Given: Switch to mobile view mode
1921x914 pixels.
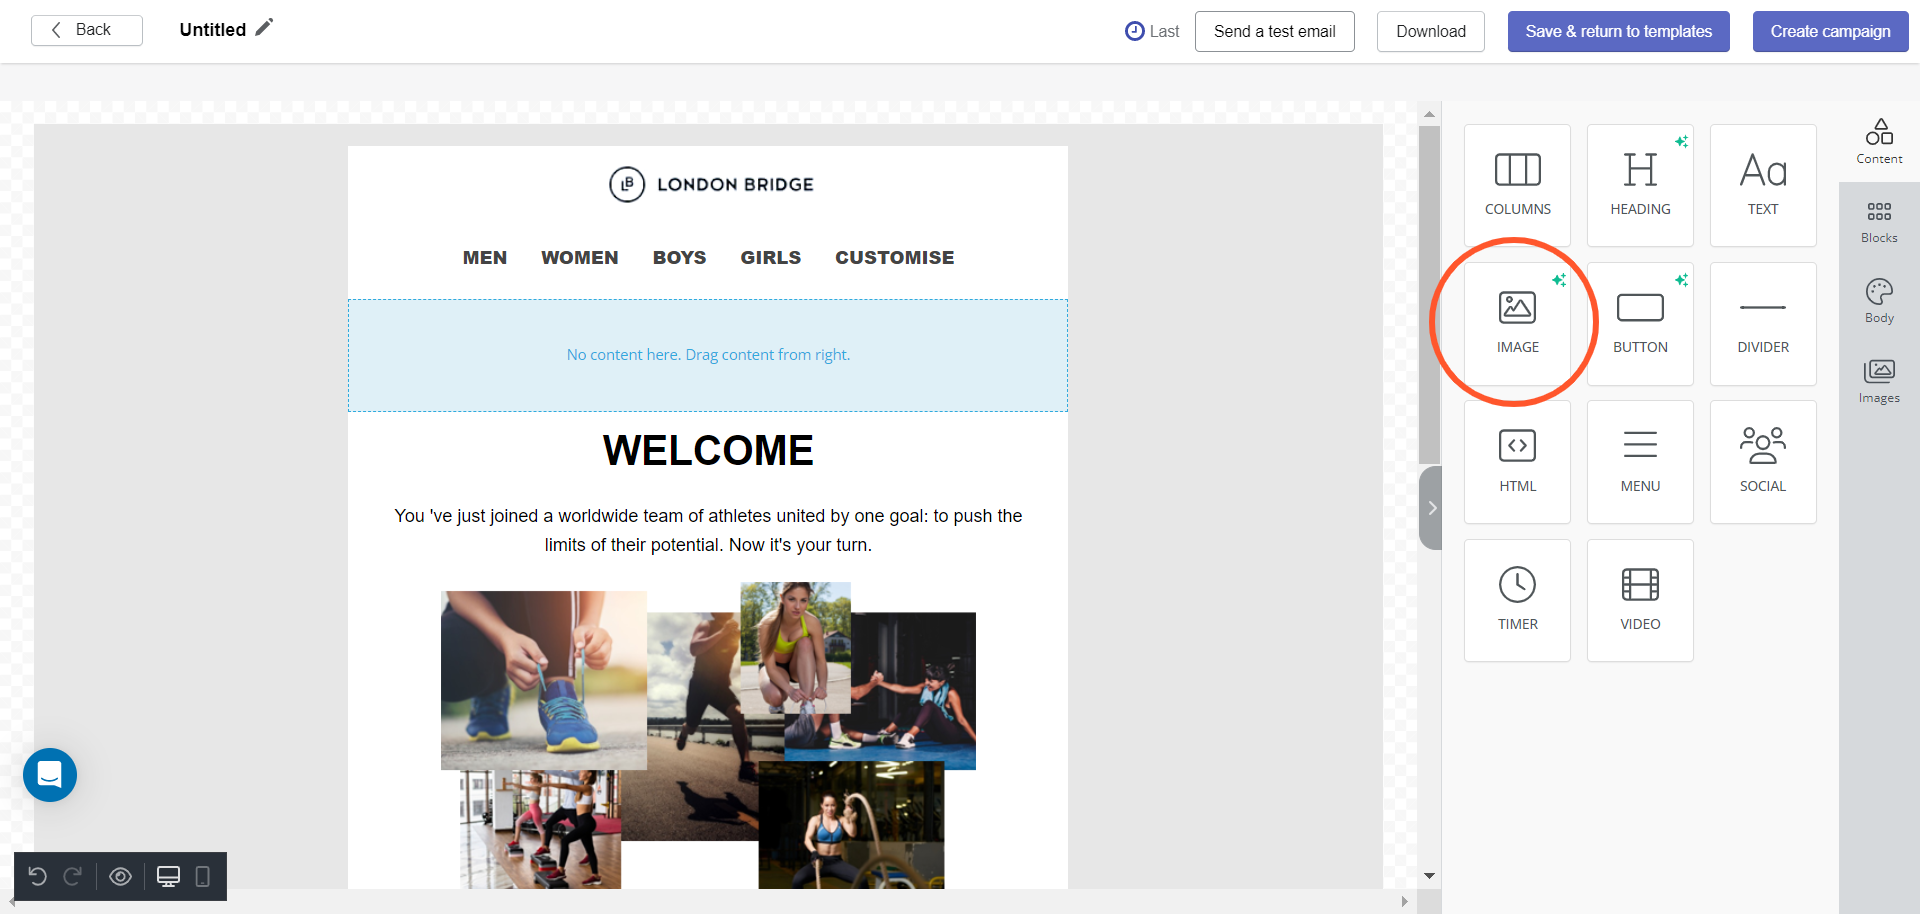Looking at the screenshot, I should tap(202, 877).
